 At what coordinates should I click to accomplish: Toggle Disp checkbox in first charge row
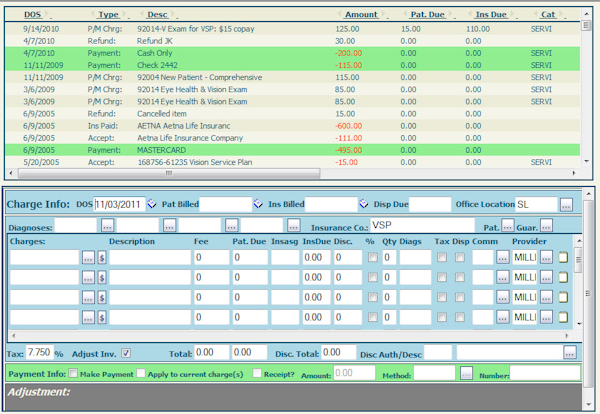point(460,258)
